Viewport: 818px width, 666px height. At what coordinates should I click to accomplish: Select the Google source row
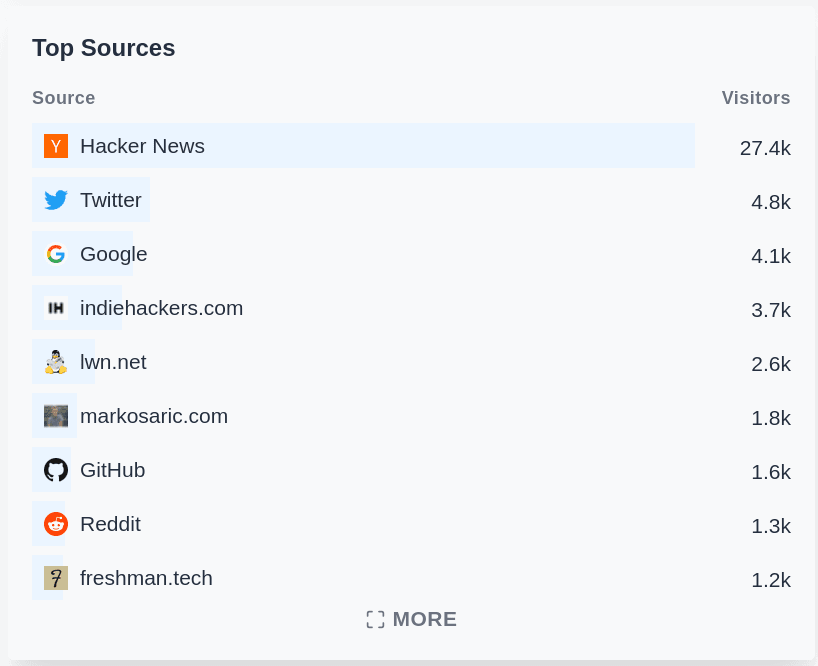pyautogui.click(x=113, y=253)
